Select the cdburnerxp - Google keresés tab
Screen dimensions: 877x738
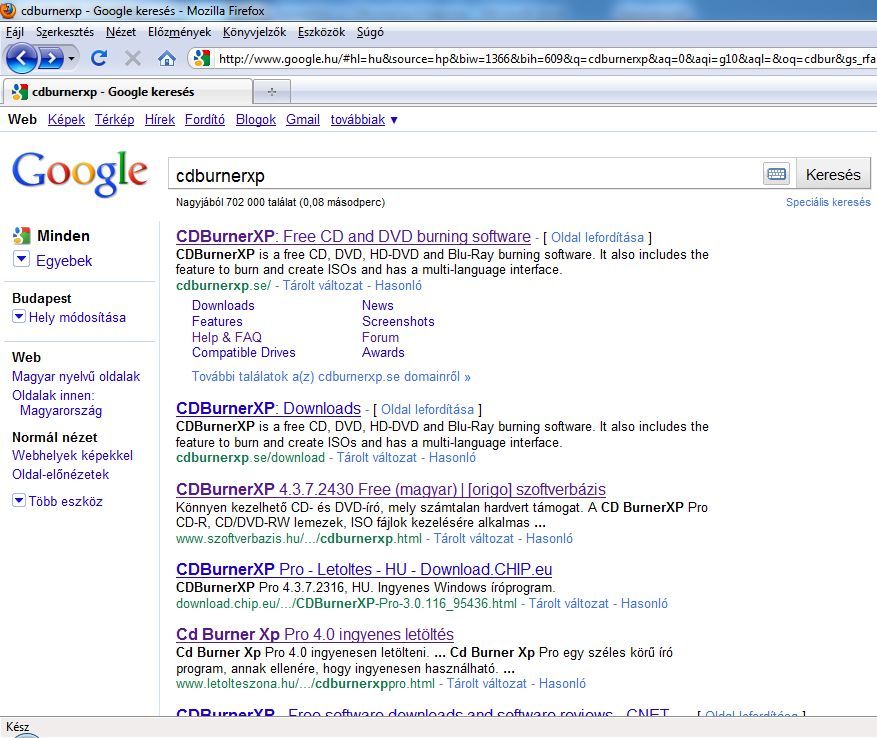coord(128,92)
